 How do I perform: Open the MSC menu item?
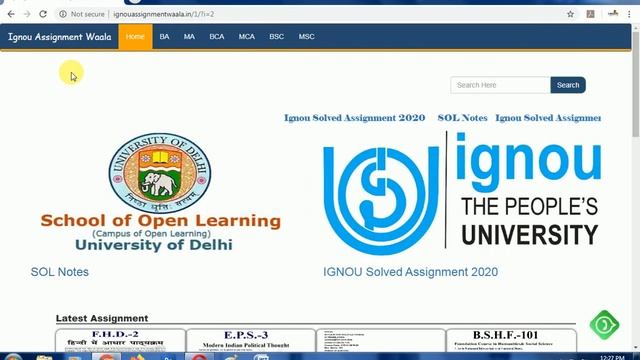pos(307,37)
